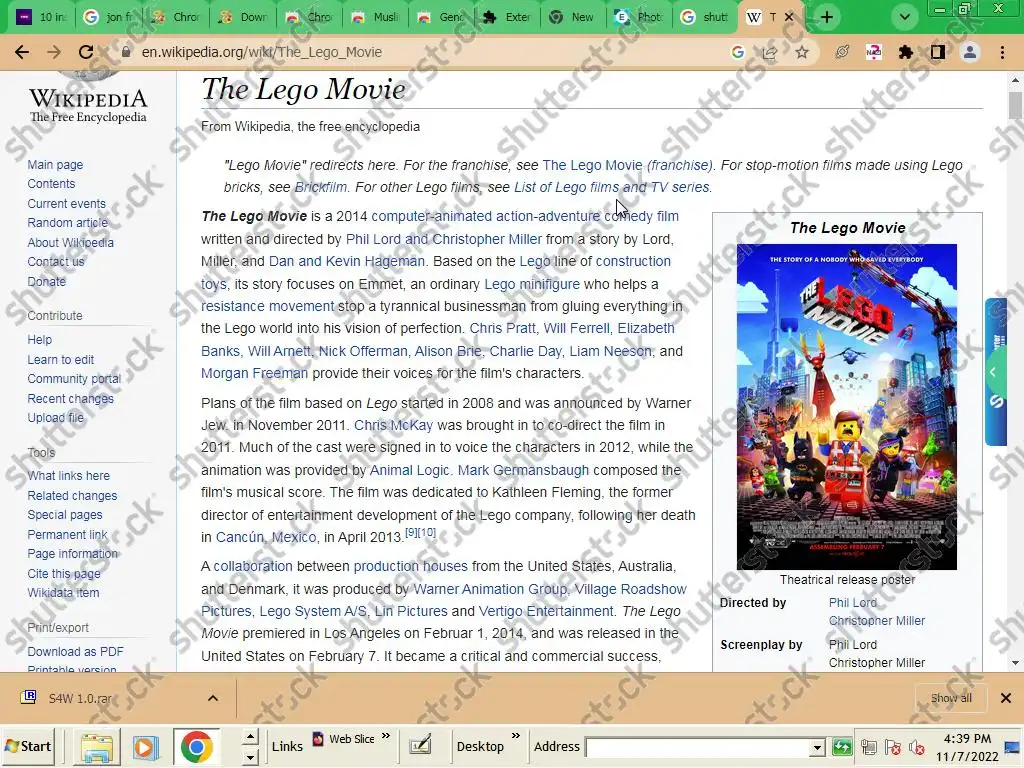Go to Random article
1024x768 pixels.
click(x=67, y=223)
